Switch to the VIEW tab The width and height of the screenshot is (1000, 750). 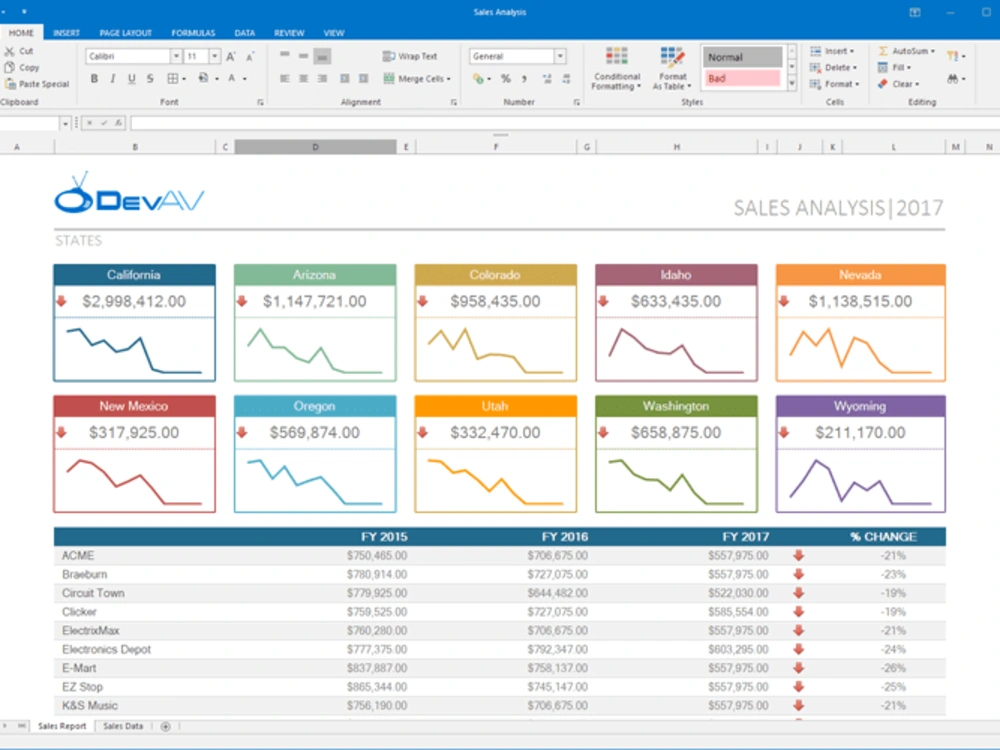(334, 33)
